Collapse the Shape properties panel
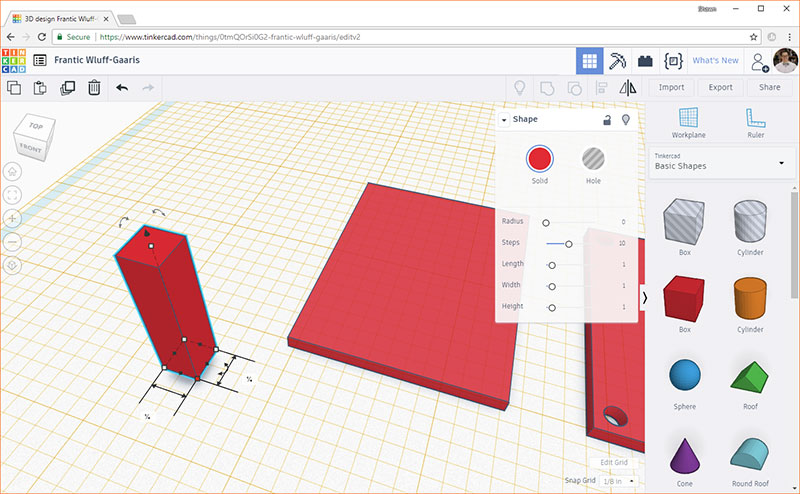800x494 pixels. coord(505,120)
